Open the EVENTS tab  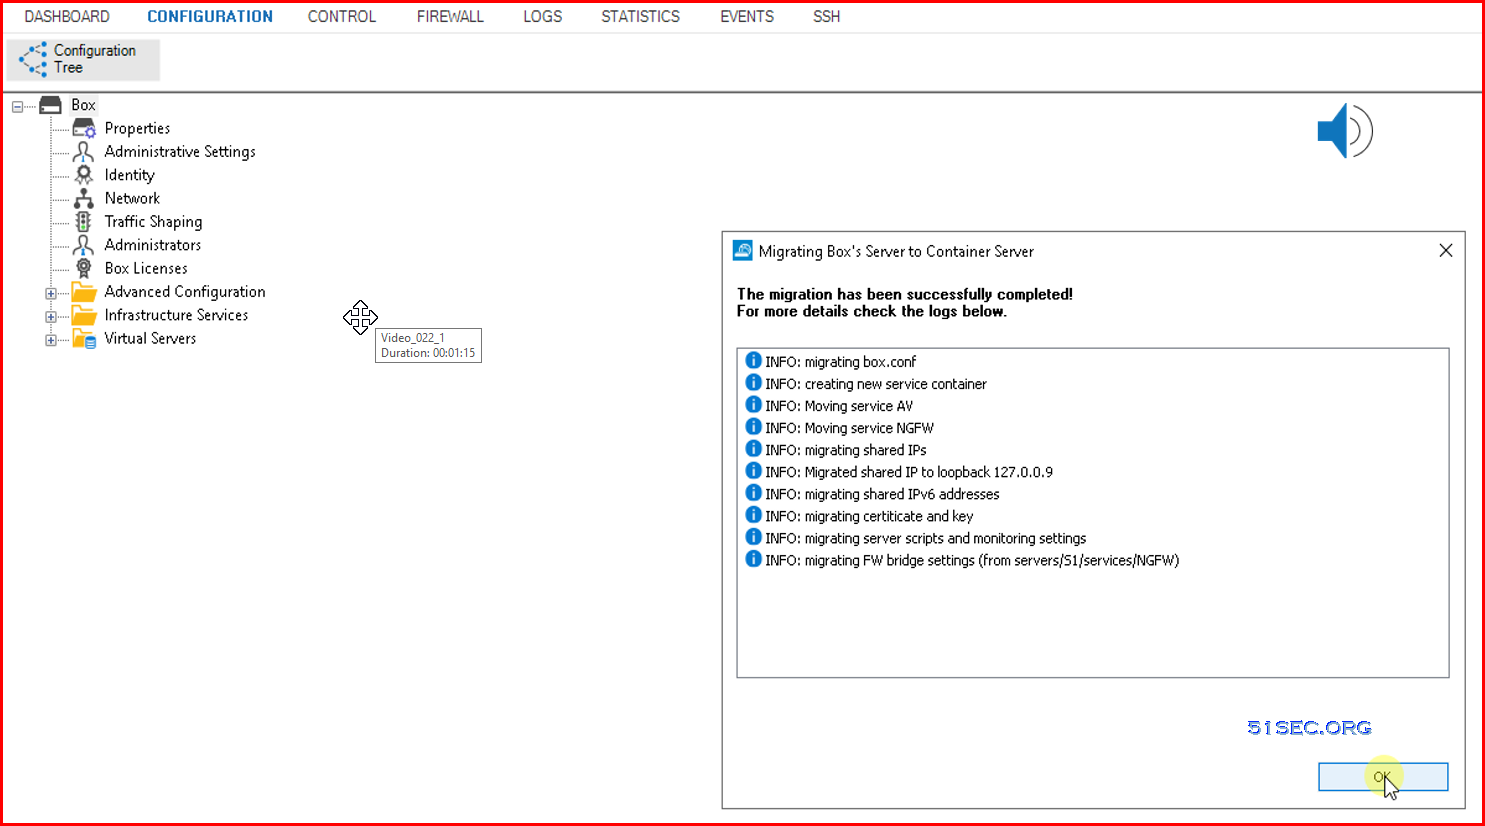[x=747, y=17]
